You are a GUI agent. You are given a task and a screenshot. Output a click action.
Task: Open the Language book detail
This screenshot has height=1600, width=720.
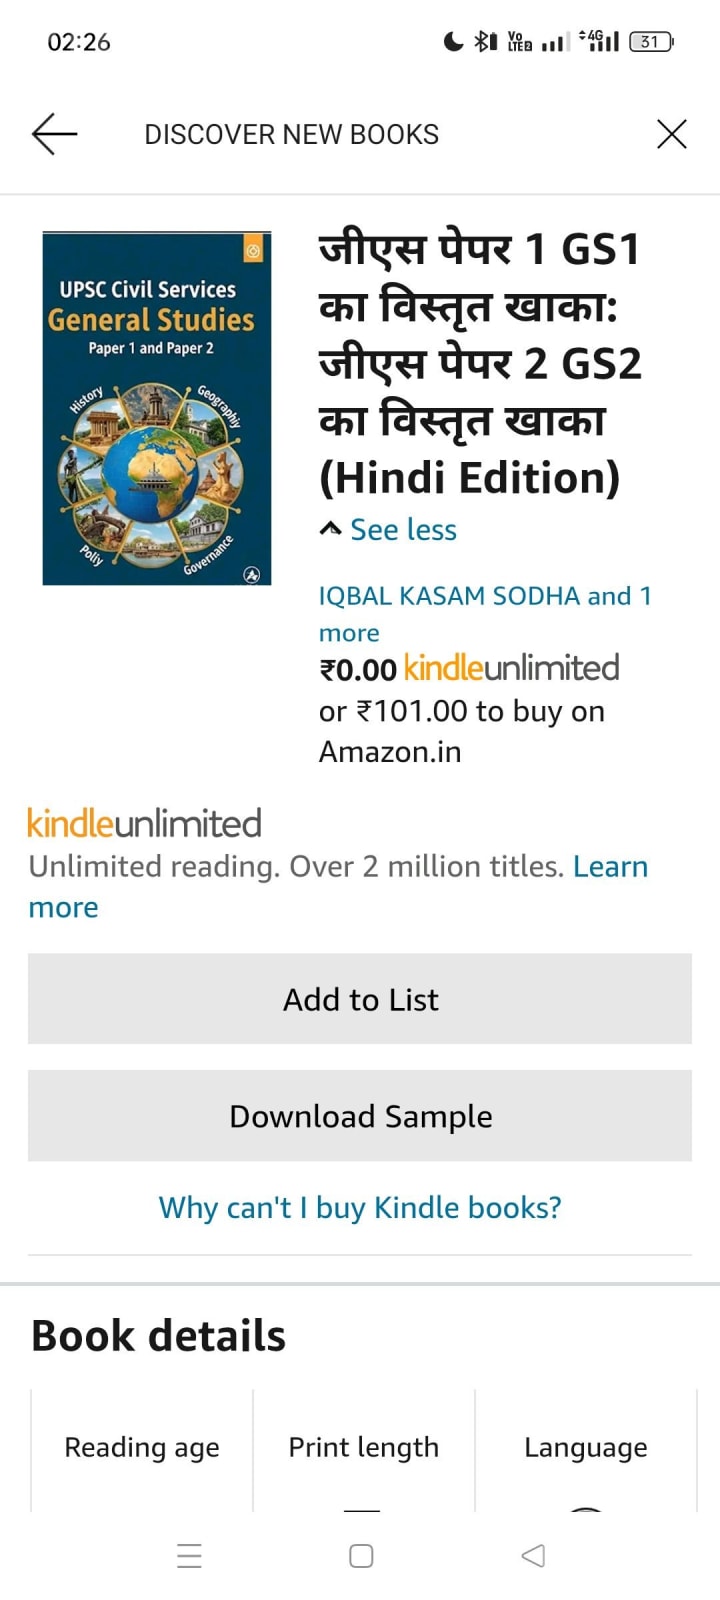[x=586, y=1447]
